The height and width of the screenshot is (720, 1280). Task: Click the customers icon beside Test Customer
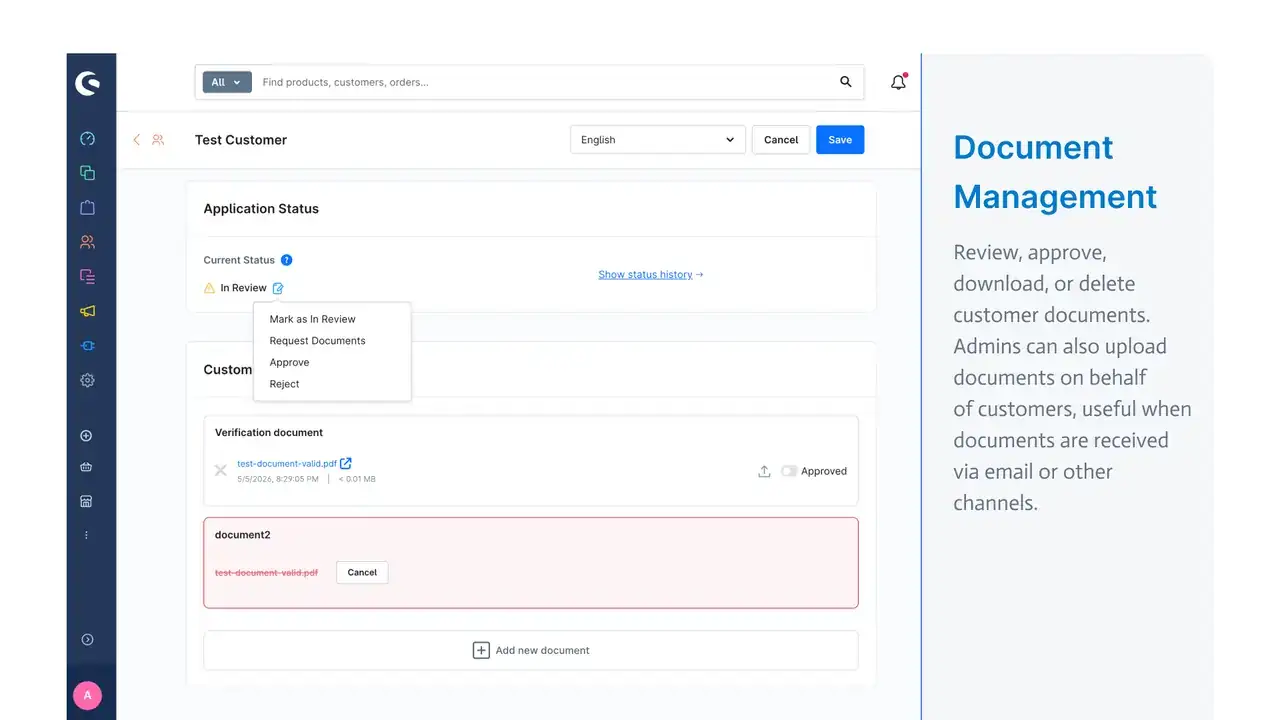[158, 140]
